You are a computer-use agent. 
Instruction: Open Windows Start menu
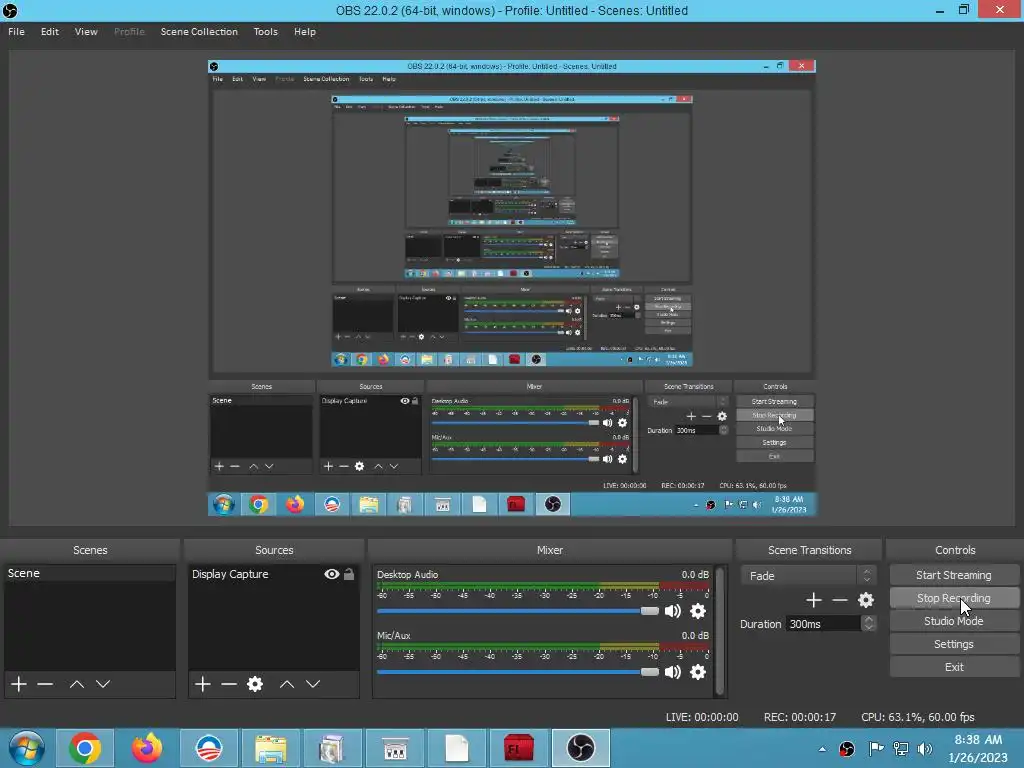(x=26, y=748)
